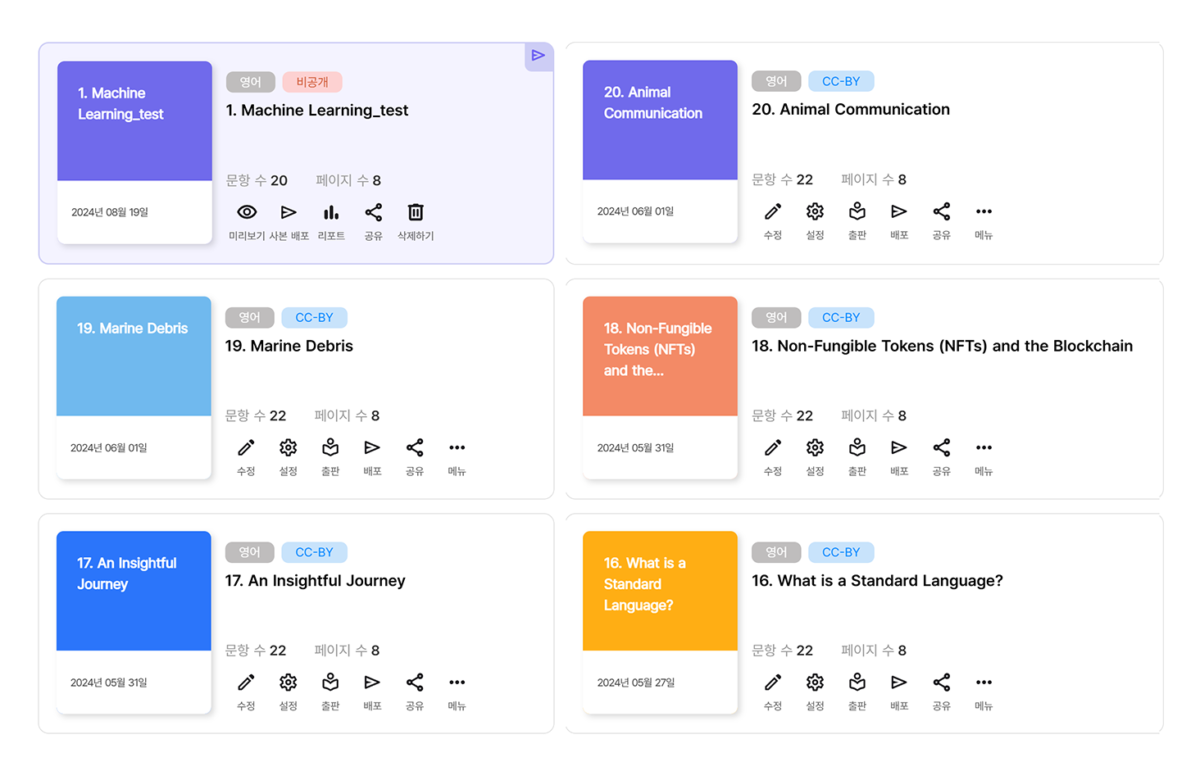
Task: Click the blue thumbnail of Marine Debris
Action: 133,355
